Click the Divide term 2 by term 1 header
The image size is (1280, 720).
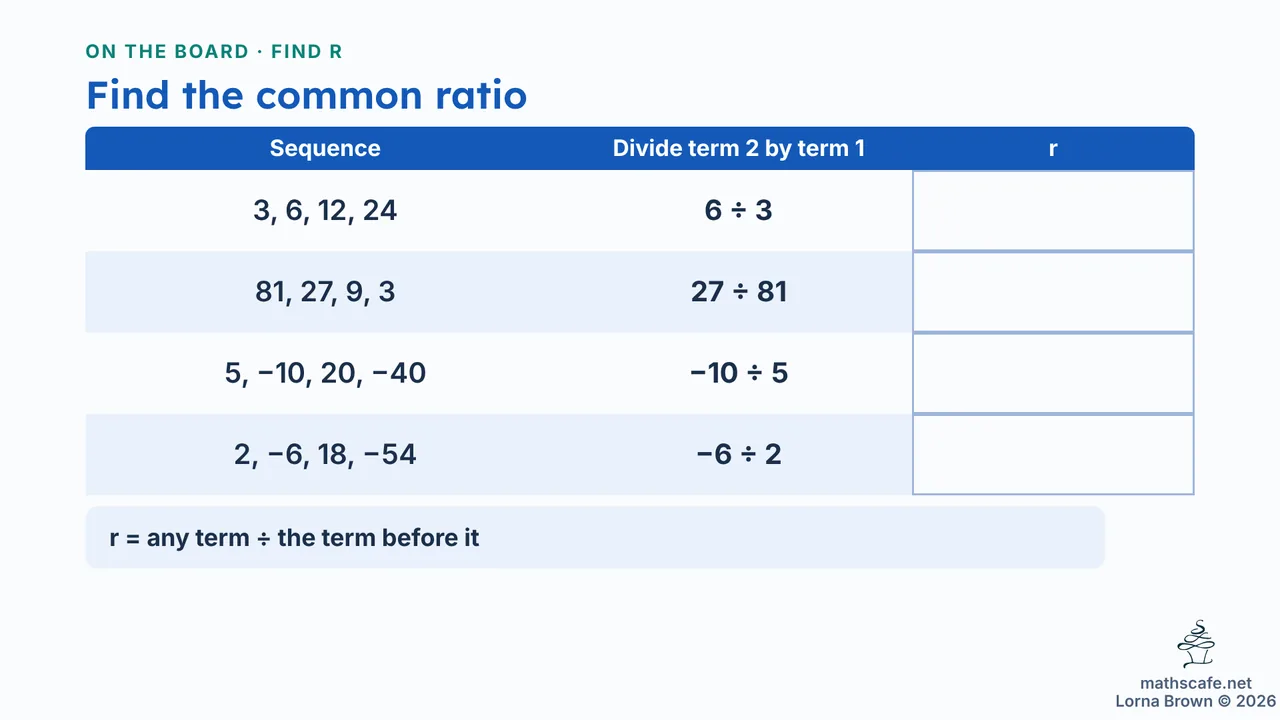739,148
